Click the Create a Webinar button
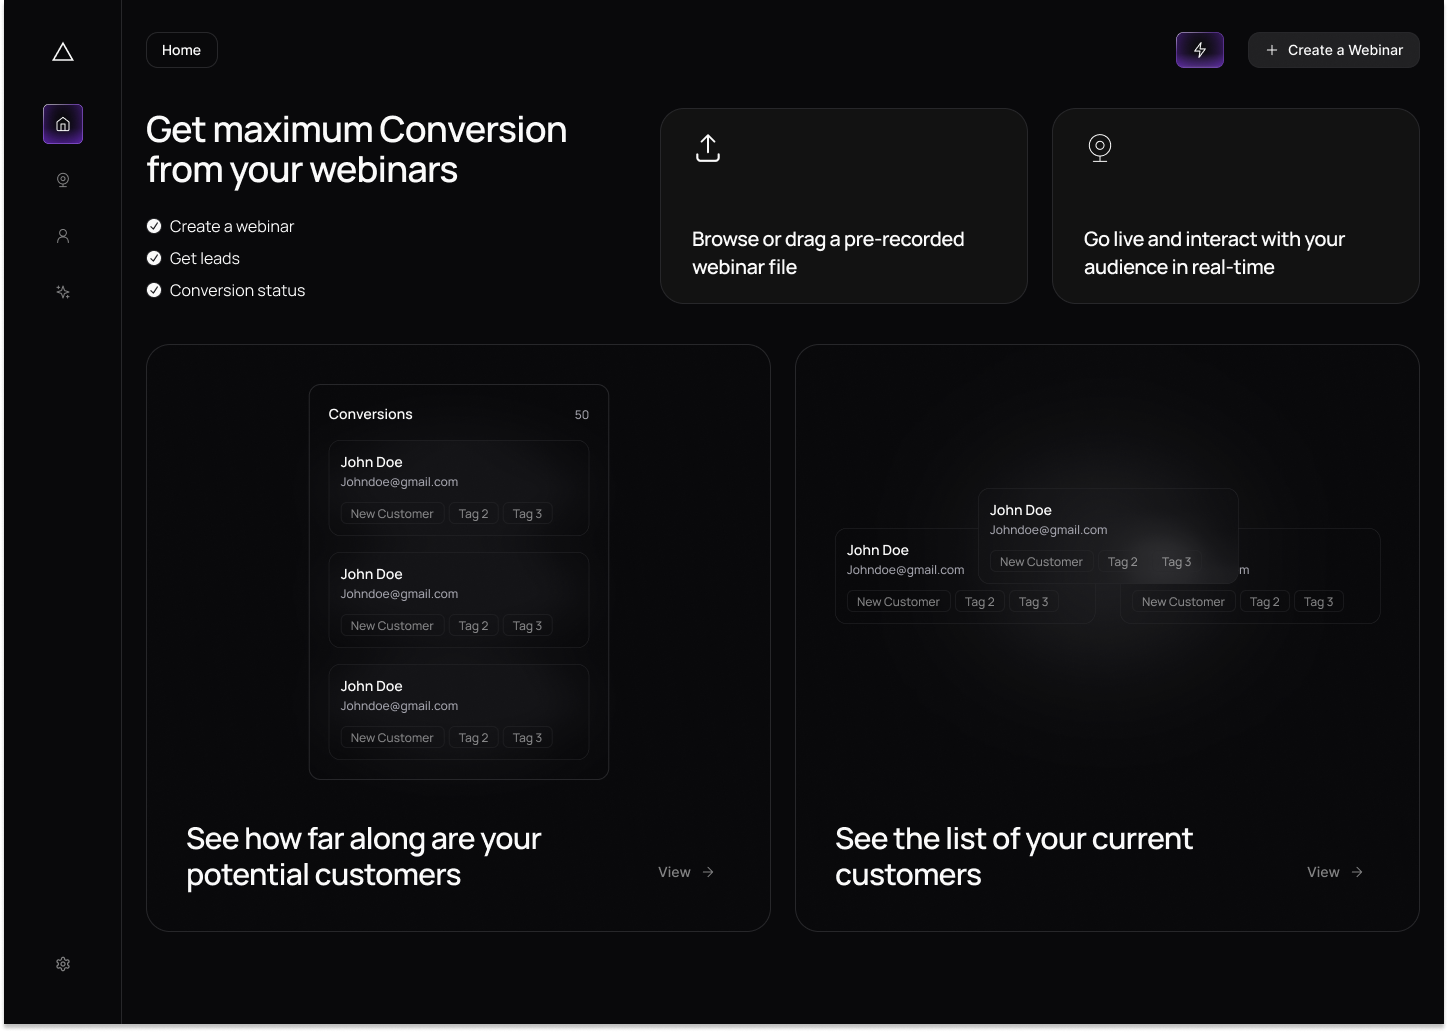The height and width of the screenshot is (1032, 1448). pyautogui.click(x=1333, y=50)
